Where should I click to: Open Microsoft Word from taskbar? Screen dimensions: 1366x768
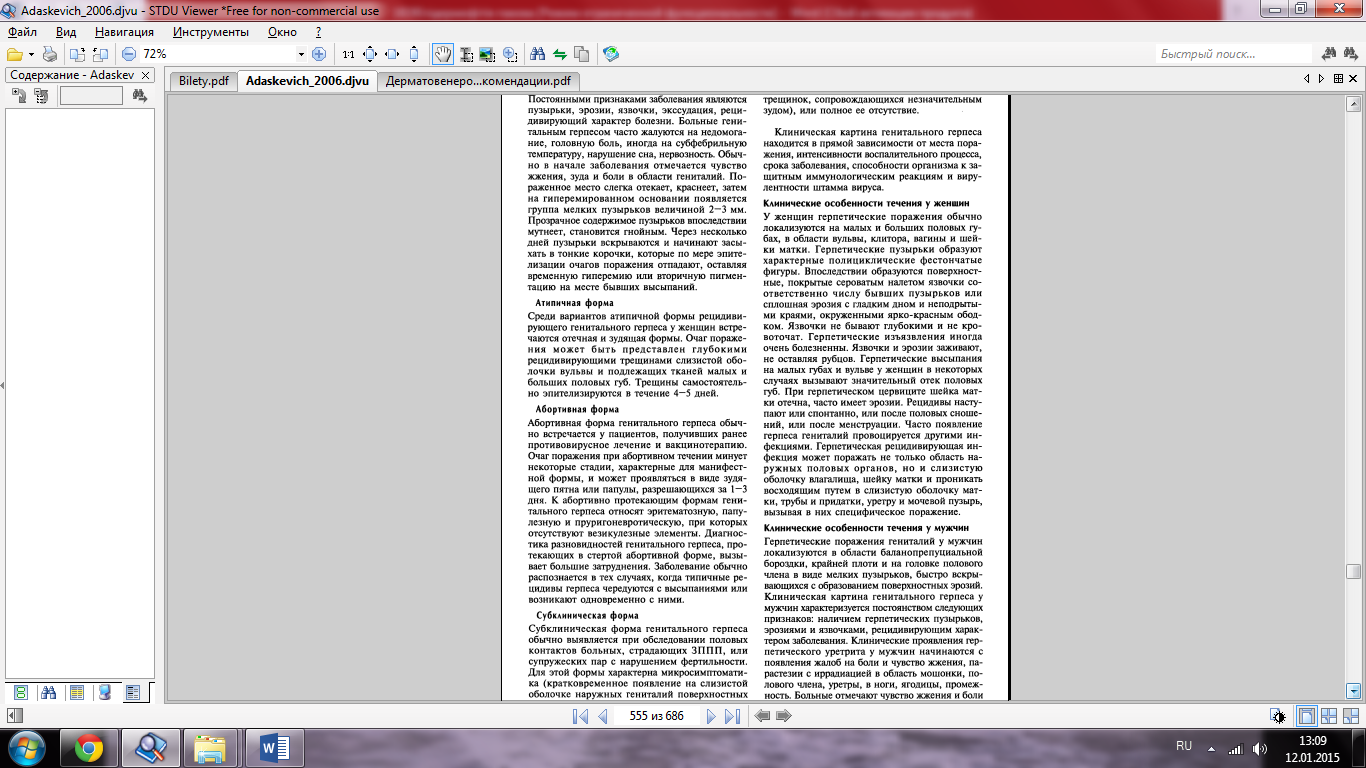coord(273,748)
